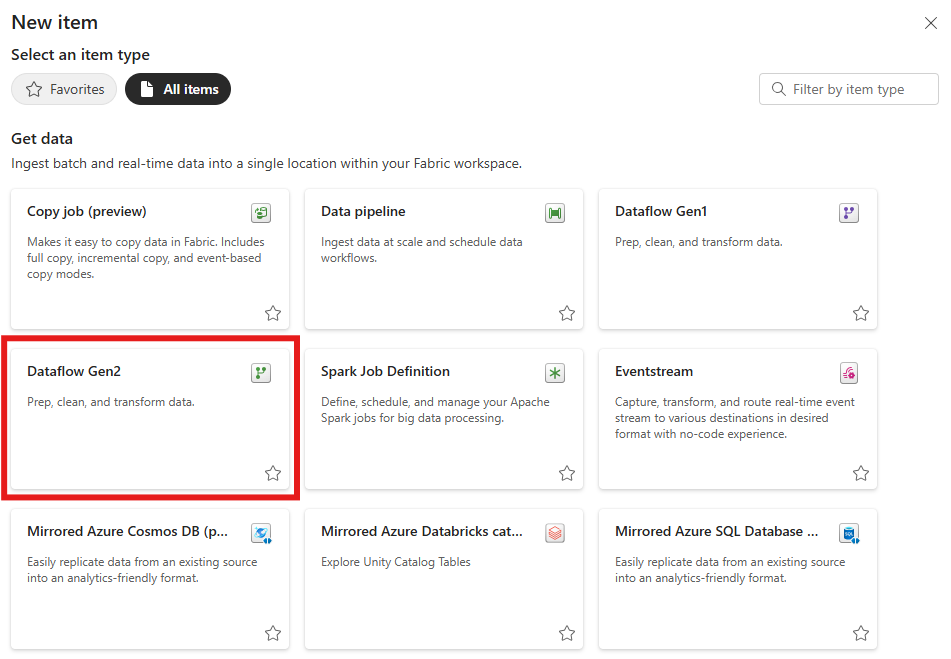Choose the Data pipeline card title
The height and width of the screenshot is (659, 951).
(363, 212)
